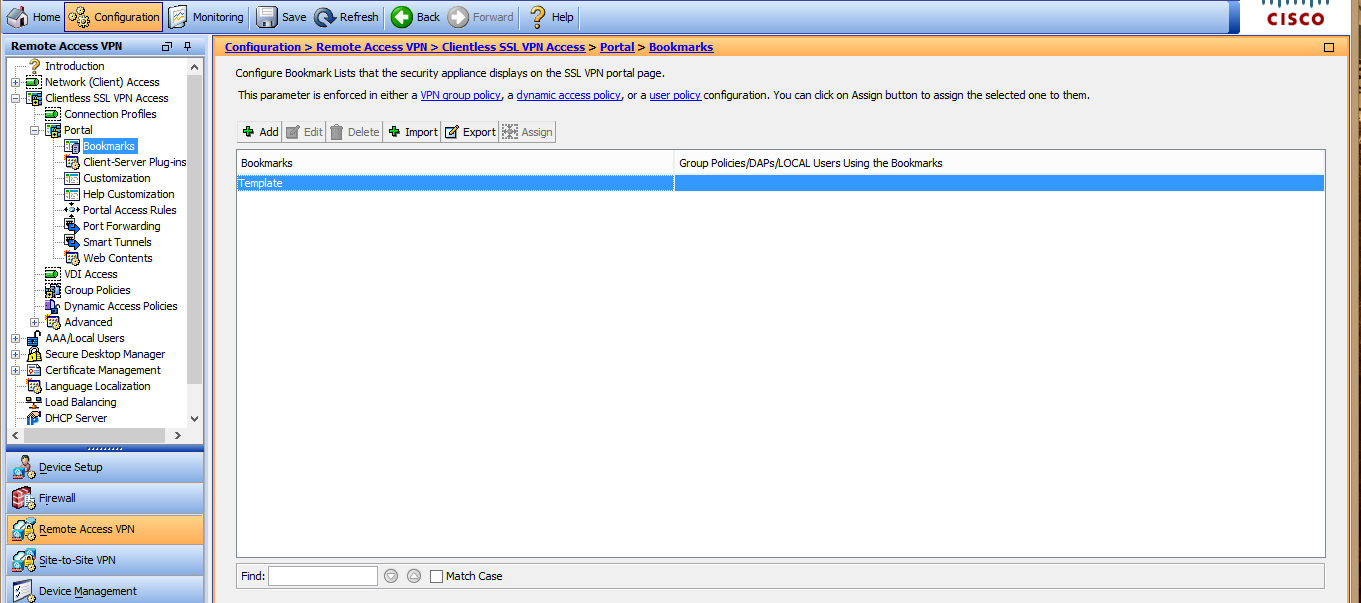Import a bookmark list
The width and height of the screenshot is (1361, 603).
(412, 132)
